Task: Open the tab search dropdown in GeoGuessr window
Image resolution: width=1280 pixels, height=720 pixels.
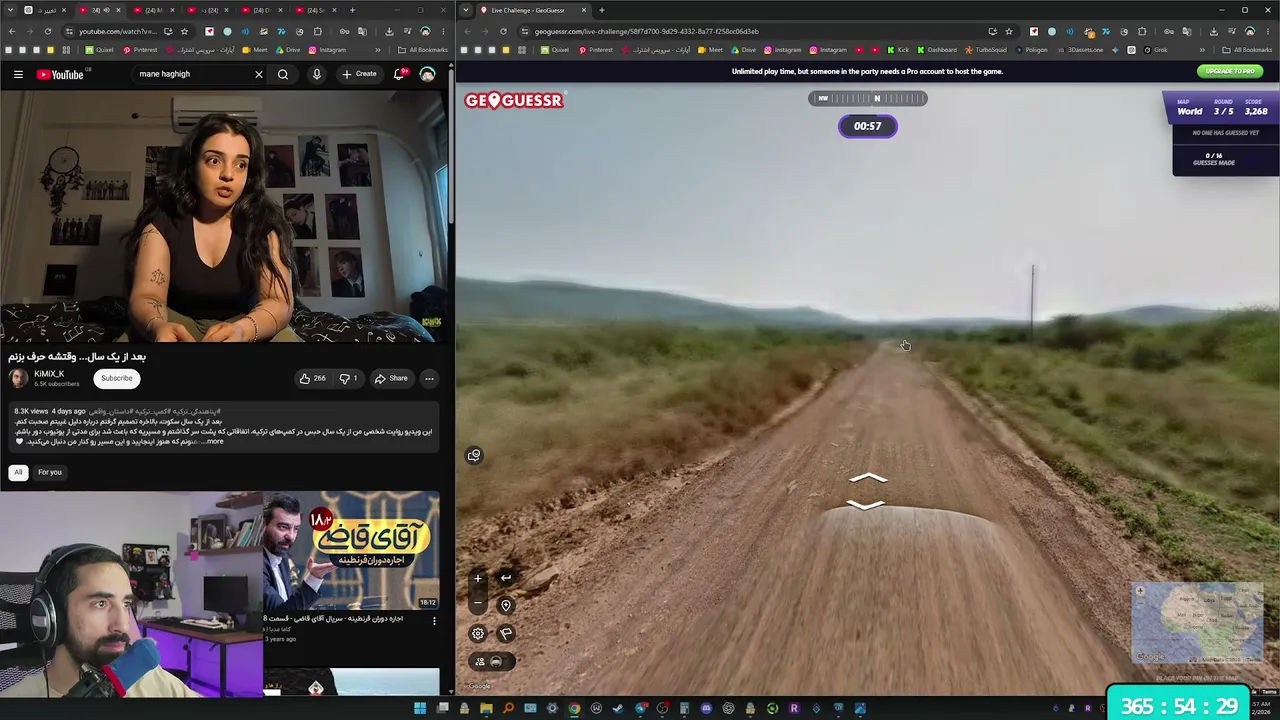Action: coord(468,10)
